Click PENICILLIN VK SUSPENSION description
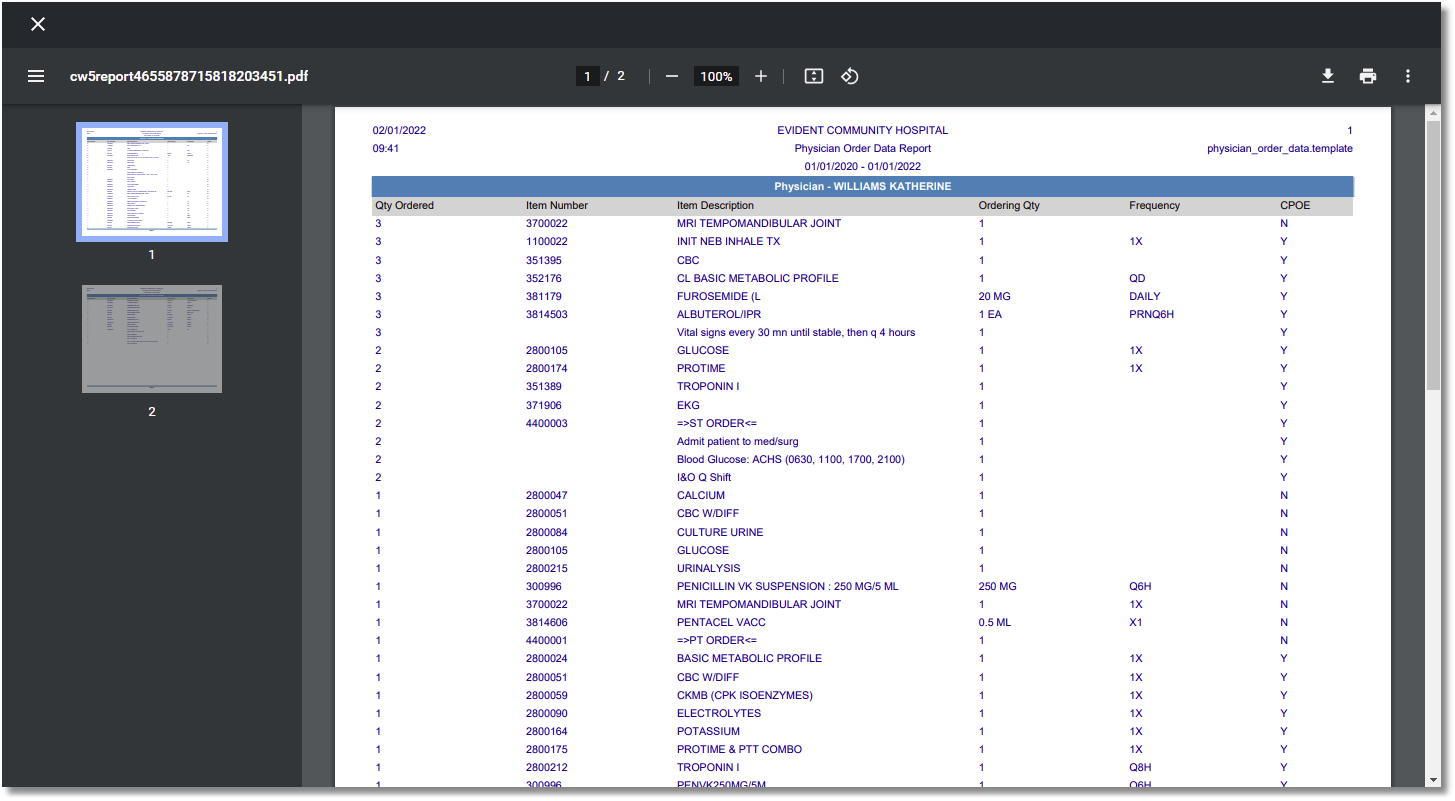 [788, 586]
